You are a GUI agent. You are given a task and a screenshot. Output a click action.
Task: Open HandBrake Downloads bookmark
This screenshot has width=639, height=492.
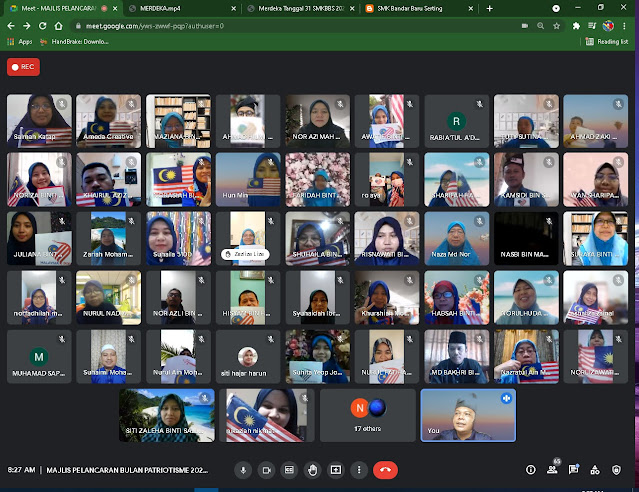pos(74,42)
